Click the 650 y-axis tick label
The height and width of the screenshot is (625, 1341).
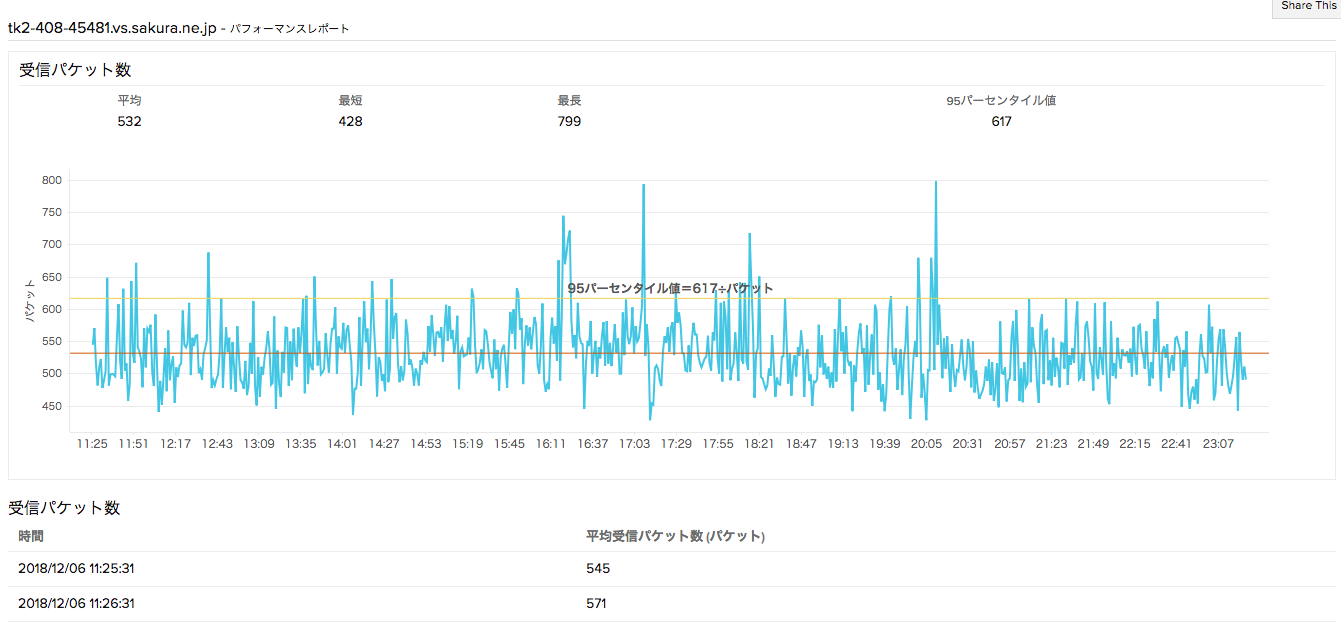point(52,277)
